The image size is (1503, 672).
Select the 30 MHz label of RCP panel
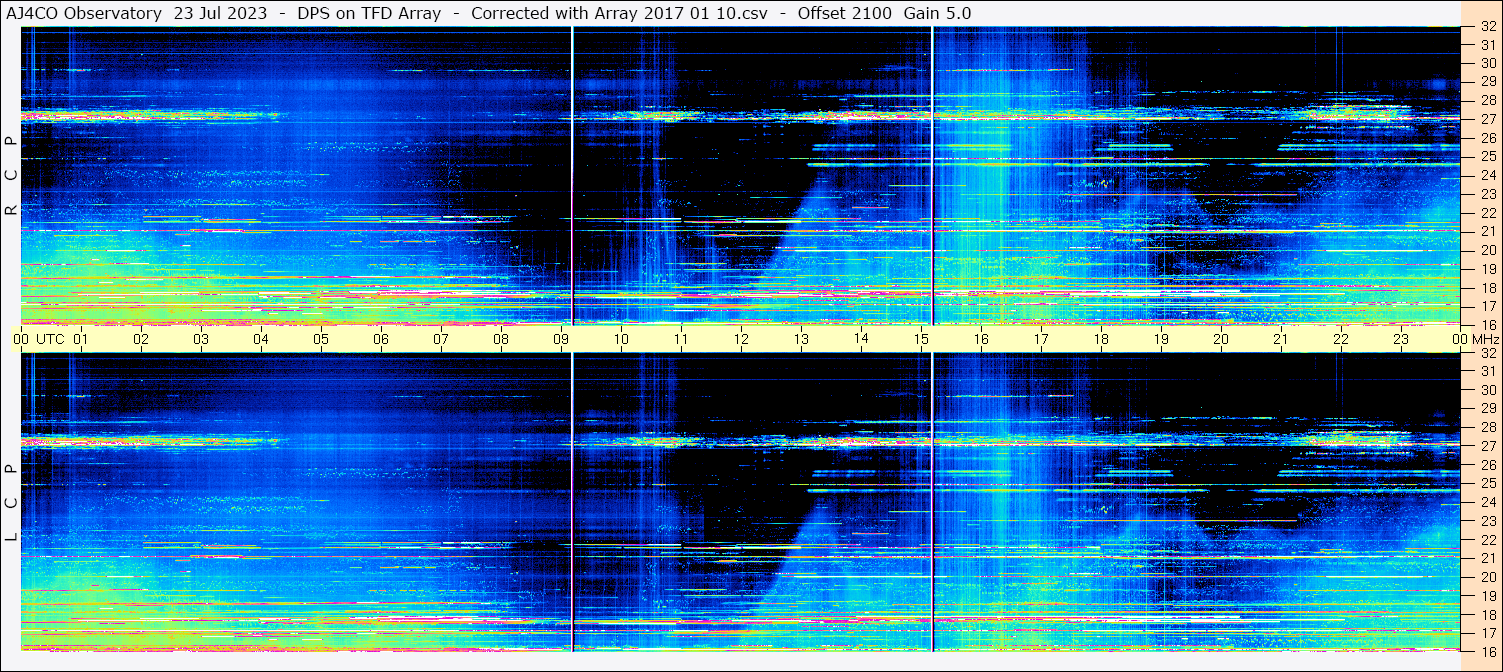click(1488, 62)
